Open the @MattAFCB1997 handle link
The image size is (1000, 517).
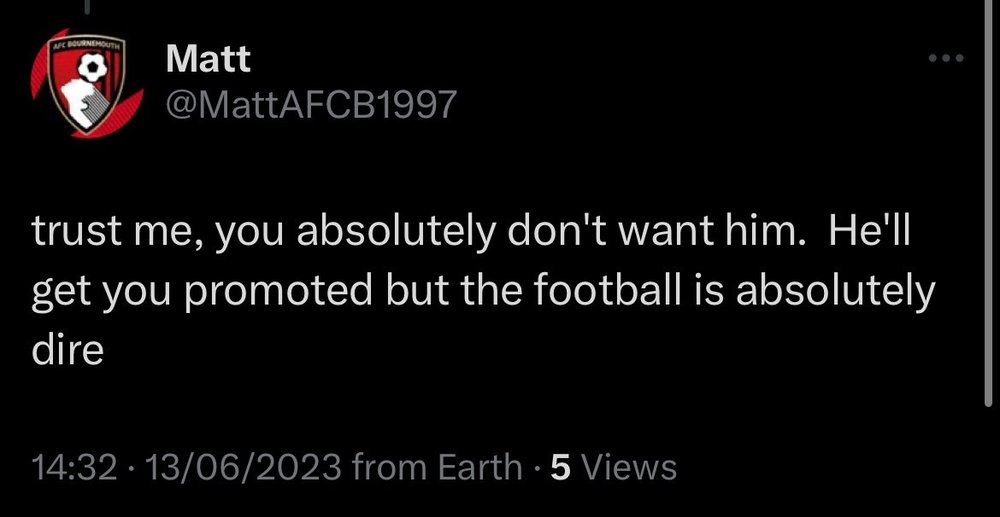click(311, 104)
